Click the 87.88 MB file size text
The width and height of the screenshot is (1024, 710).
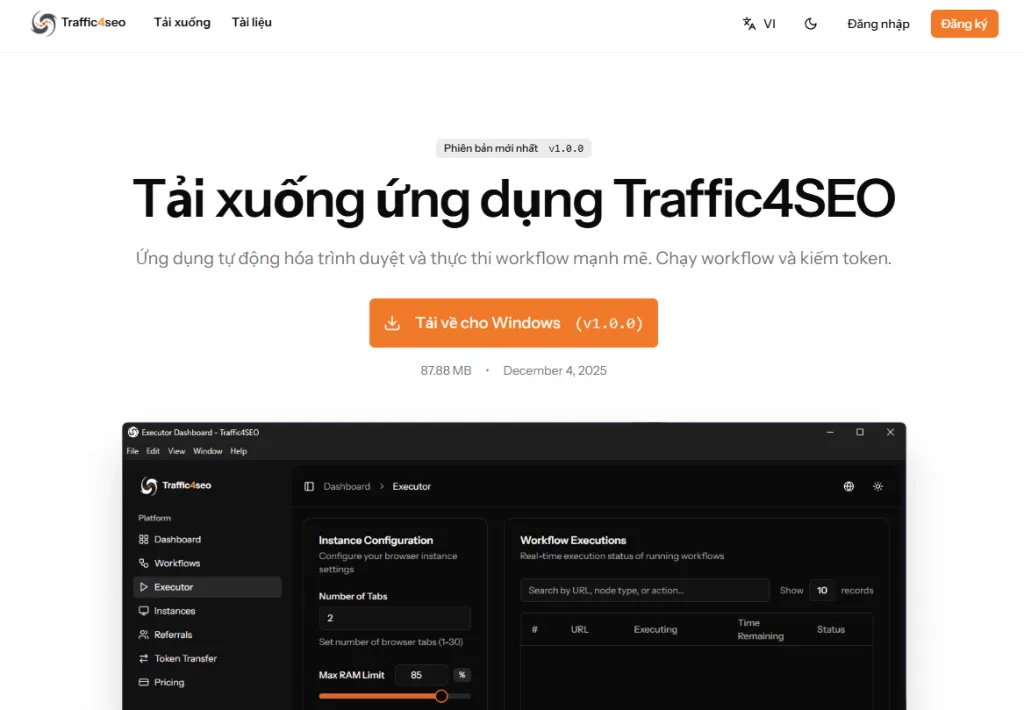[445, 370]
